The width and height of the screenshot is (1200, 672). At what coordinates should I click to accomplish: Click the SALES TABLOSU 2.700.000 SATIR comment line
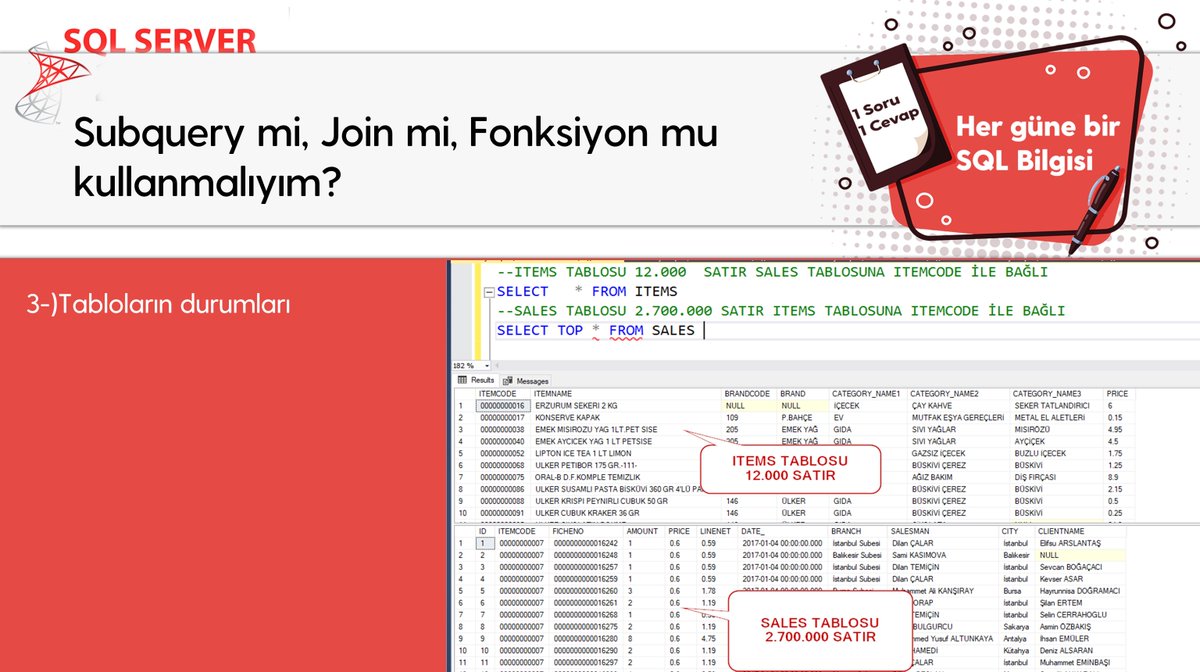click(780, 311)
